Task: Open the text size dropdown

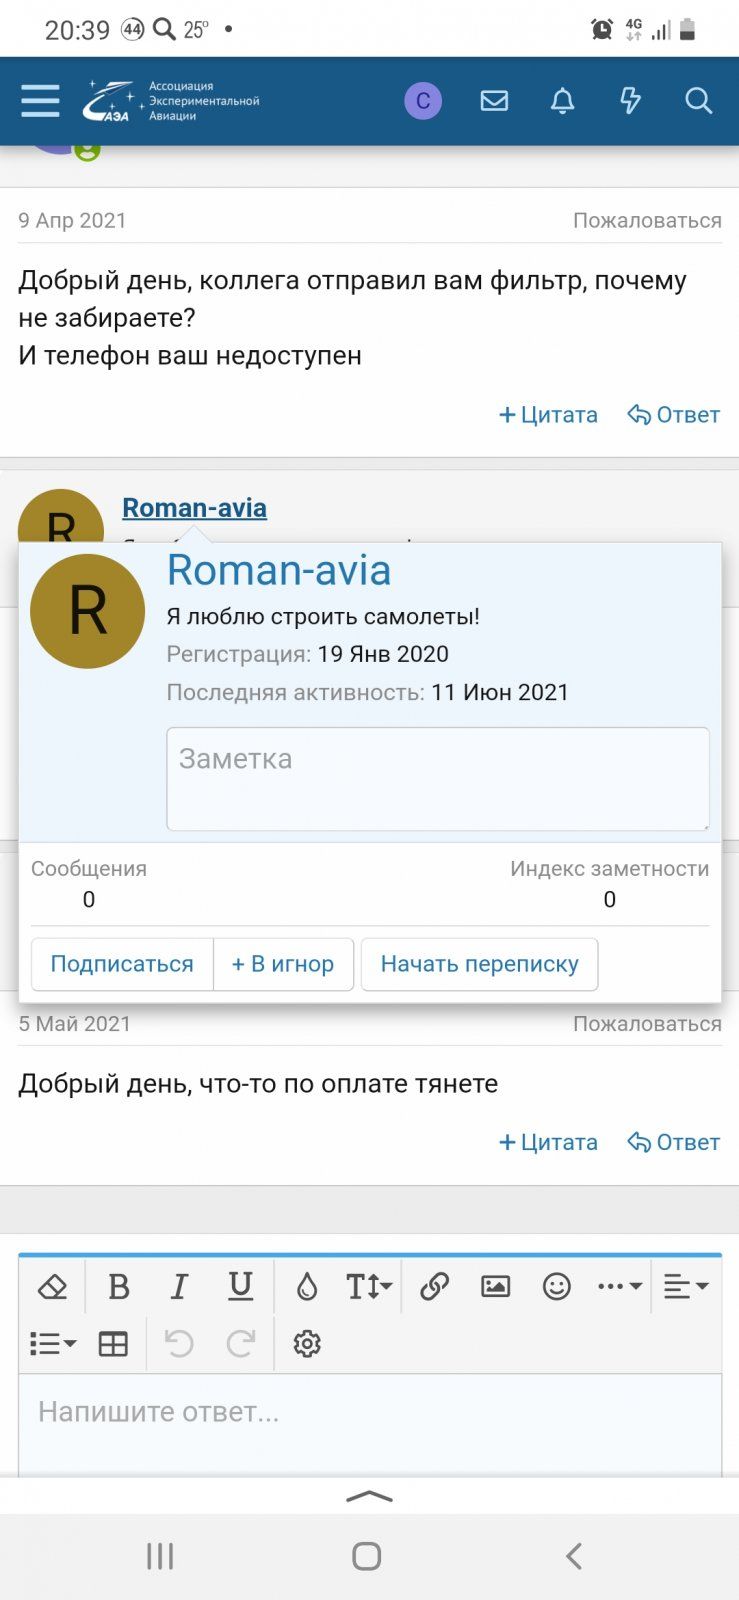Action: click(x=367, y=1287)
